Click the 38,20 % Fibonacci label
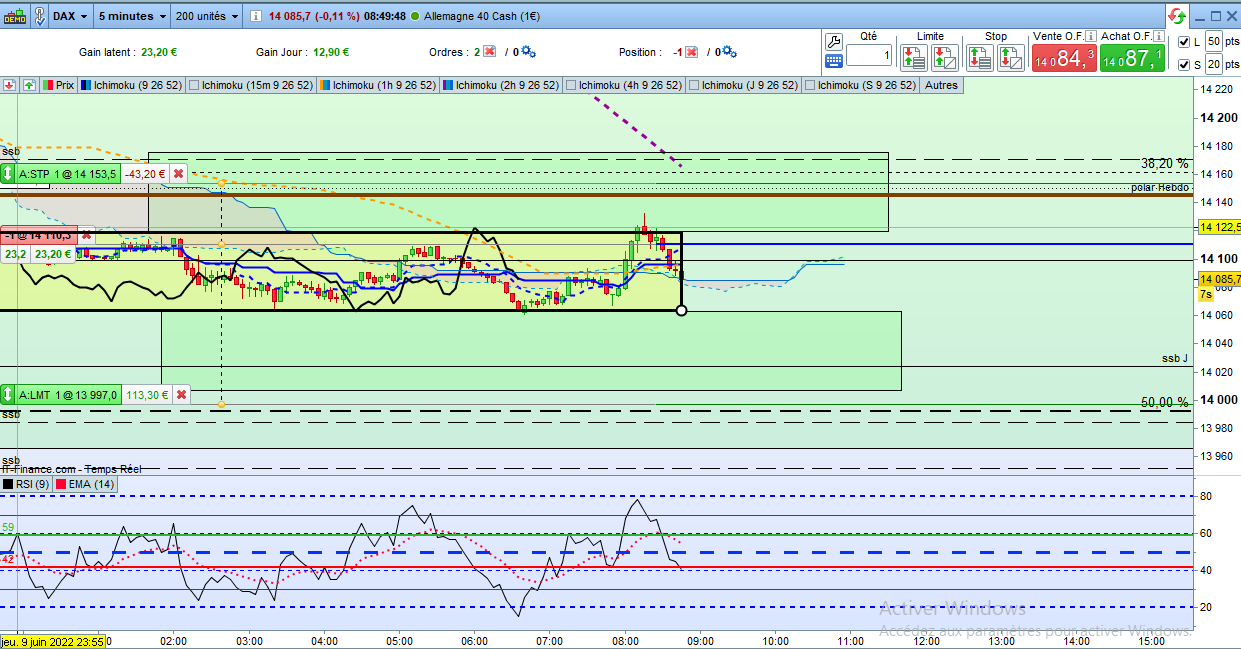 [1165, 163]
